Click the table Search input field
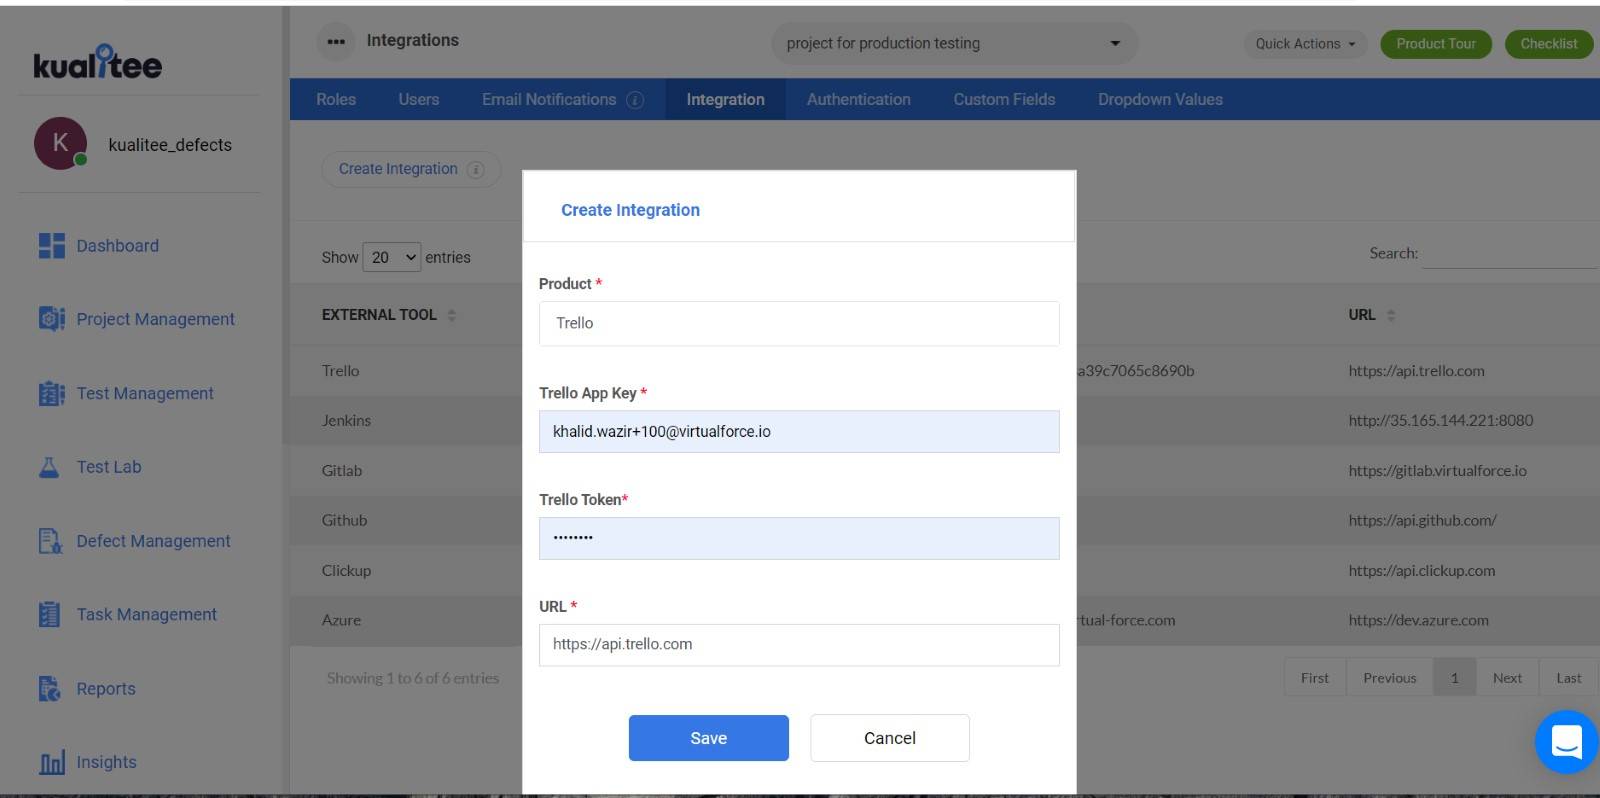Viewport: 1600px width, 798px height. tap(1510, 254)
